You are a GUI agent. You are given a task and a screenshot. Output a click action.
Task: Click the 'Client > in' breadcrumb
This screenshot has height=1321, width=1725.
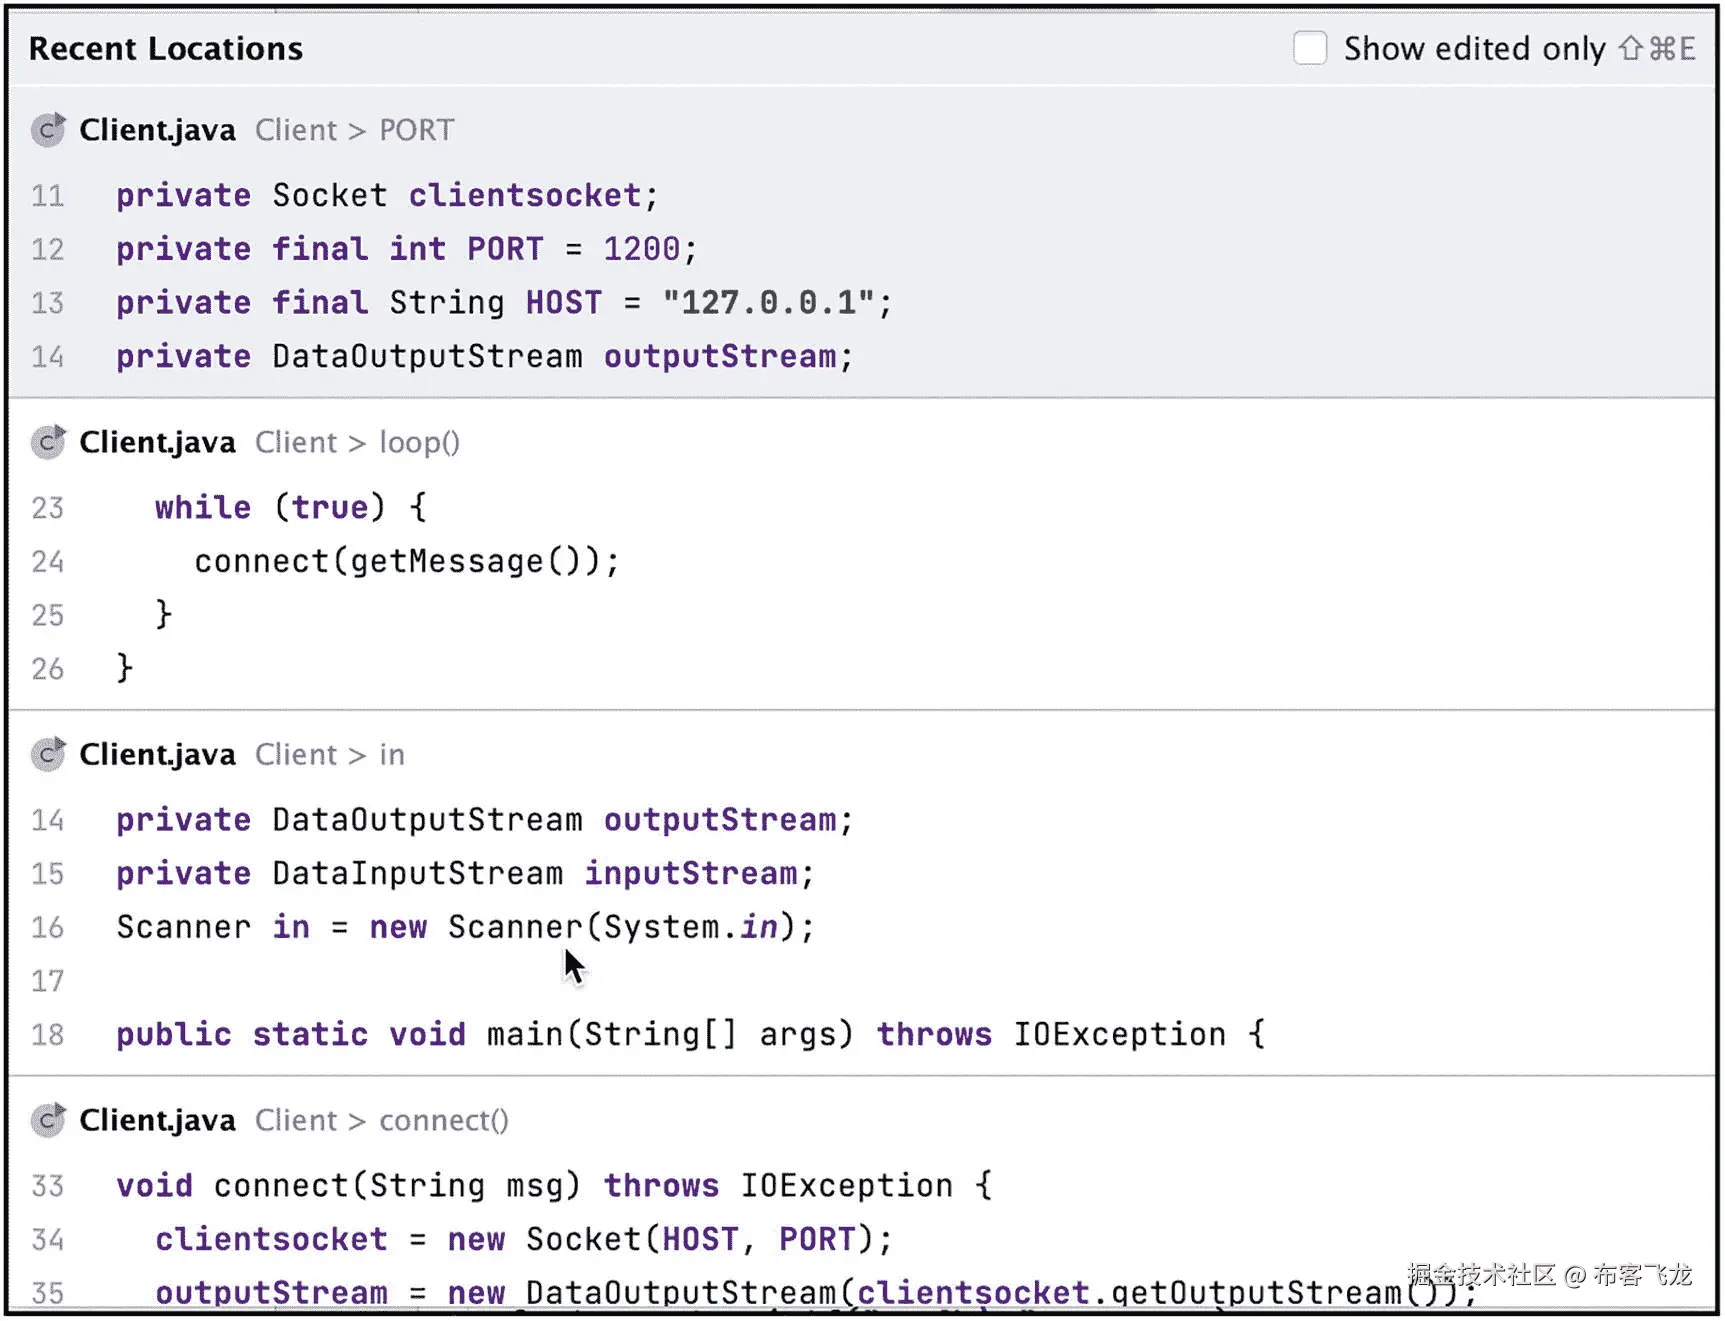point(330,754)
